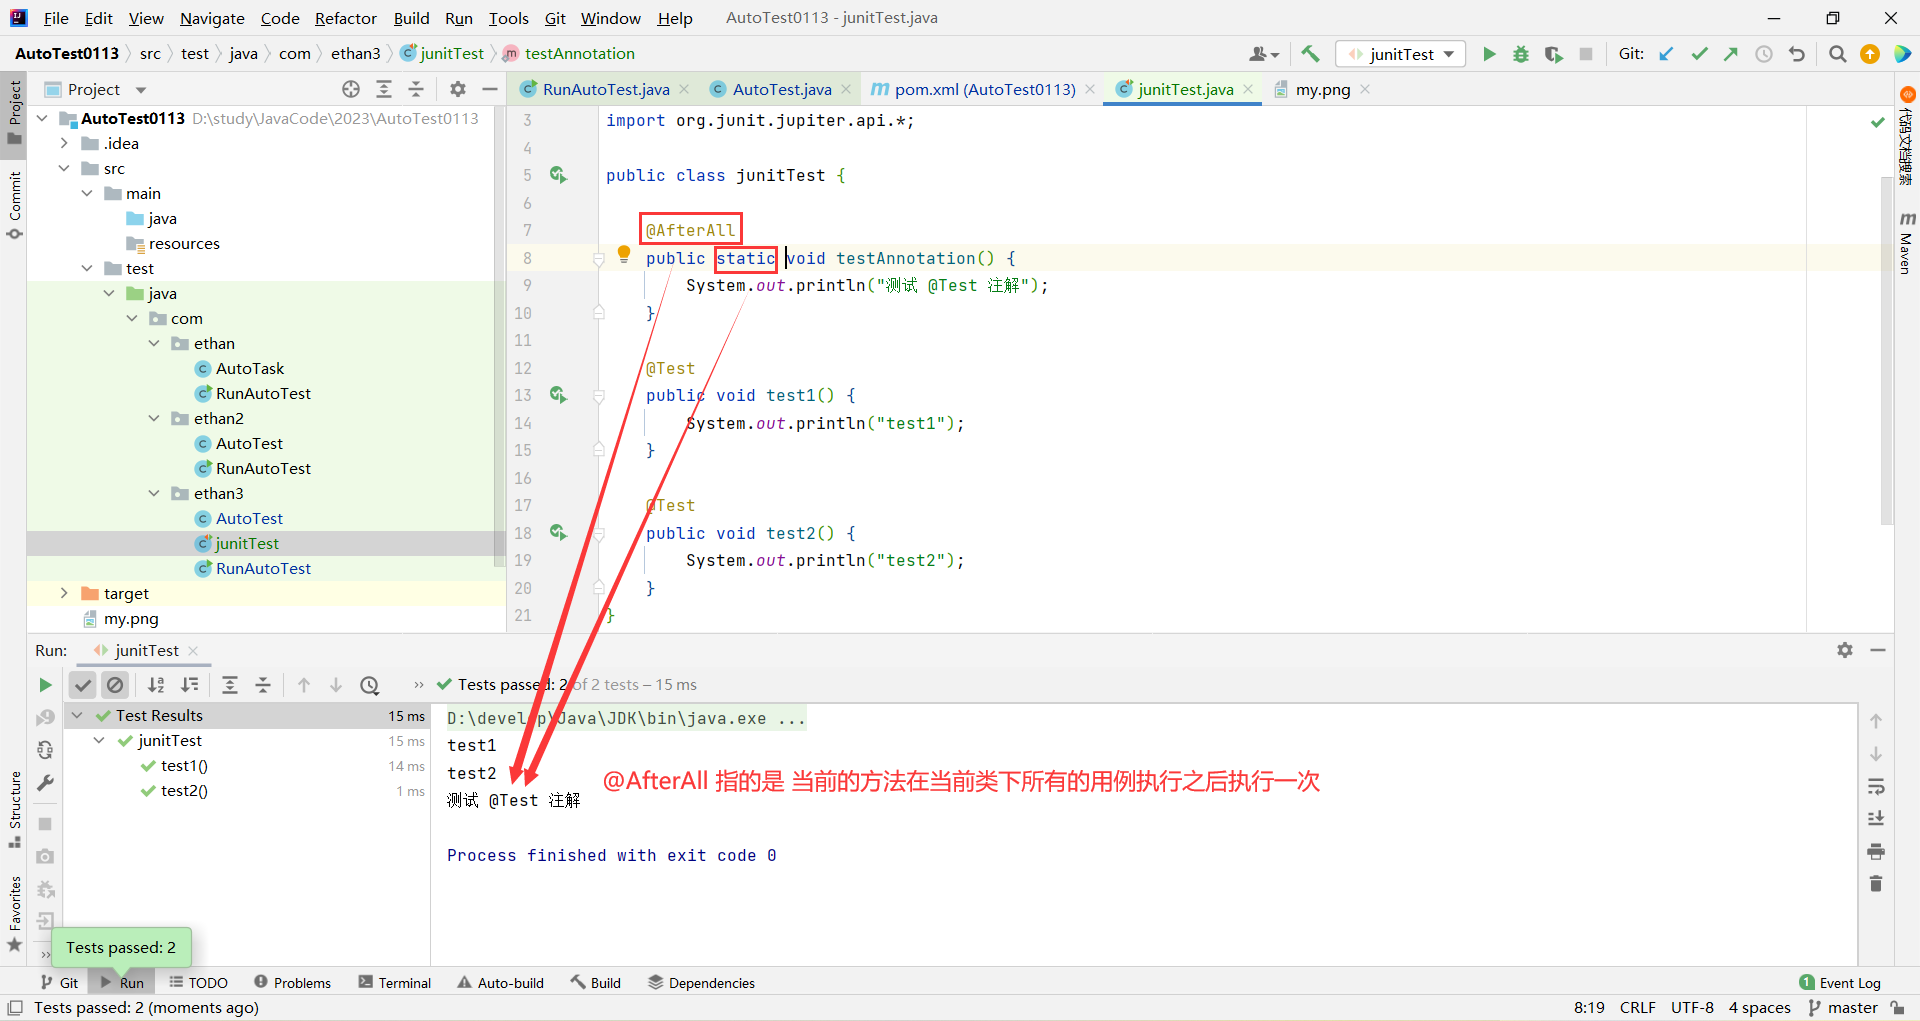Toggle Show Passed tests filter
This screenshot has width=1920, height=1021.
tap(83, 685)
